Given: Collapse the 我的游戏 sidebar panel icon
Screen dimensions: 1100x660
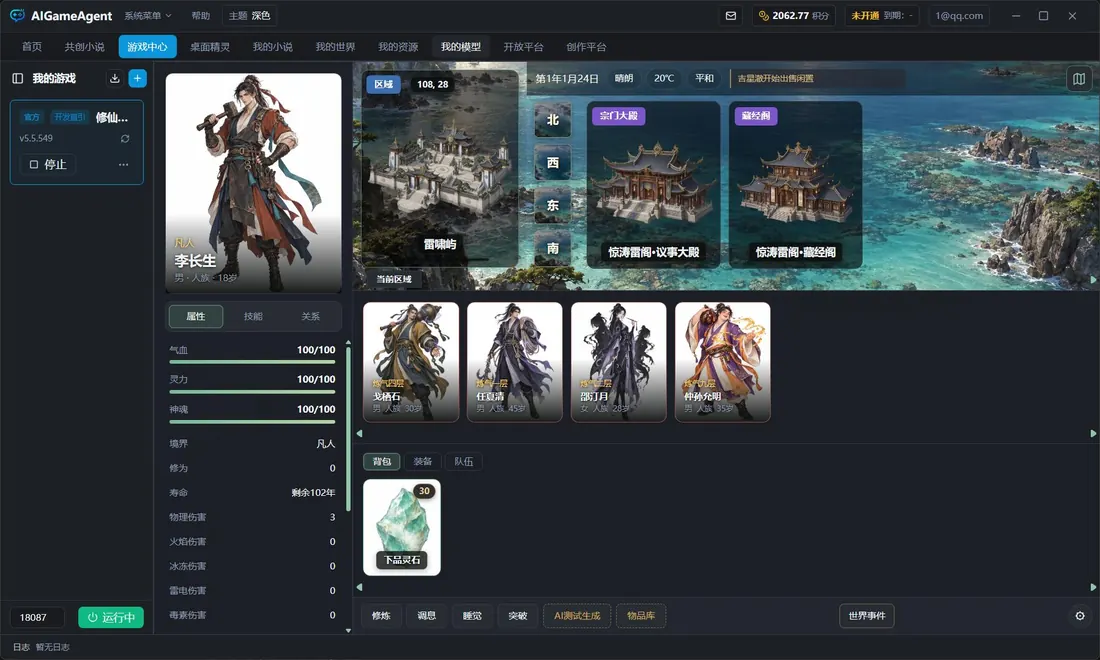Looking at the screenshot, I should coord(18,79).
